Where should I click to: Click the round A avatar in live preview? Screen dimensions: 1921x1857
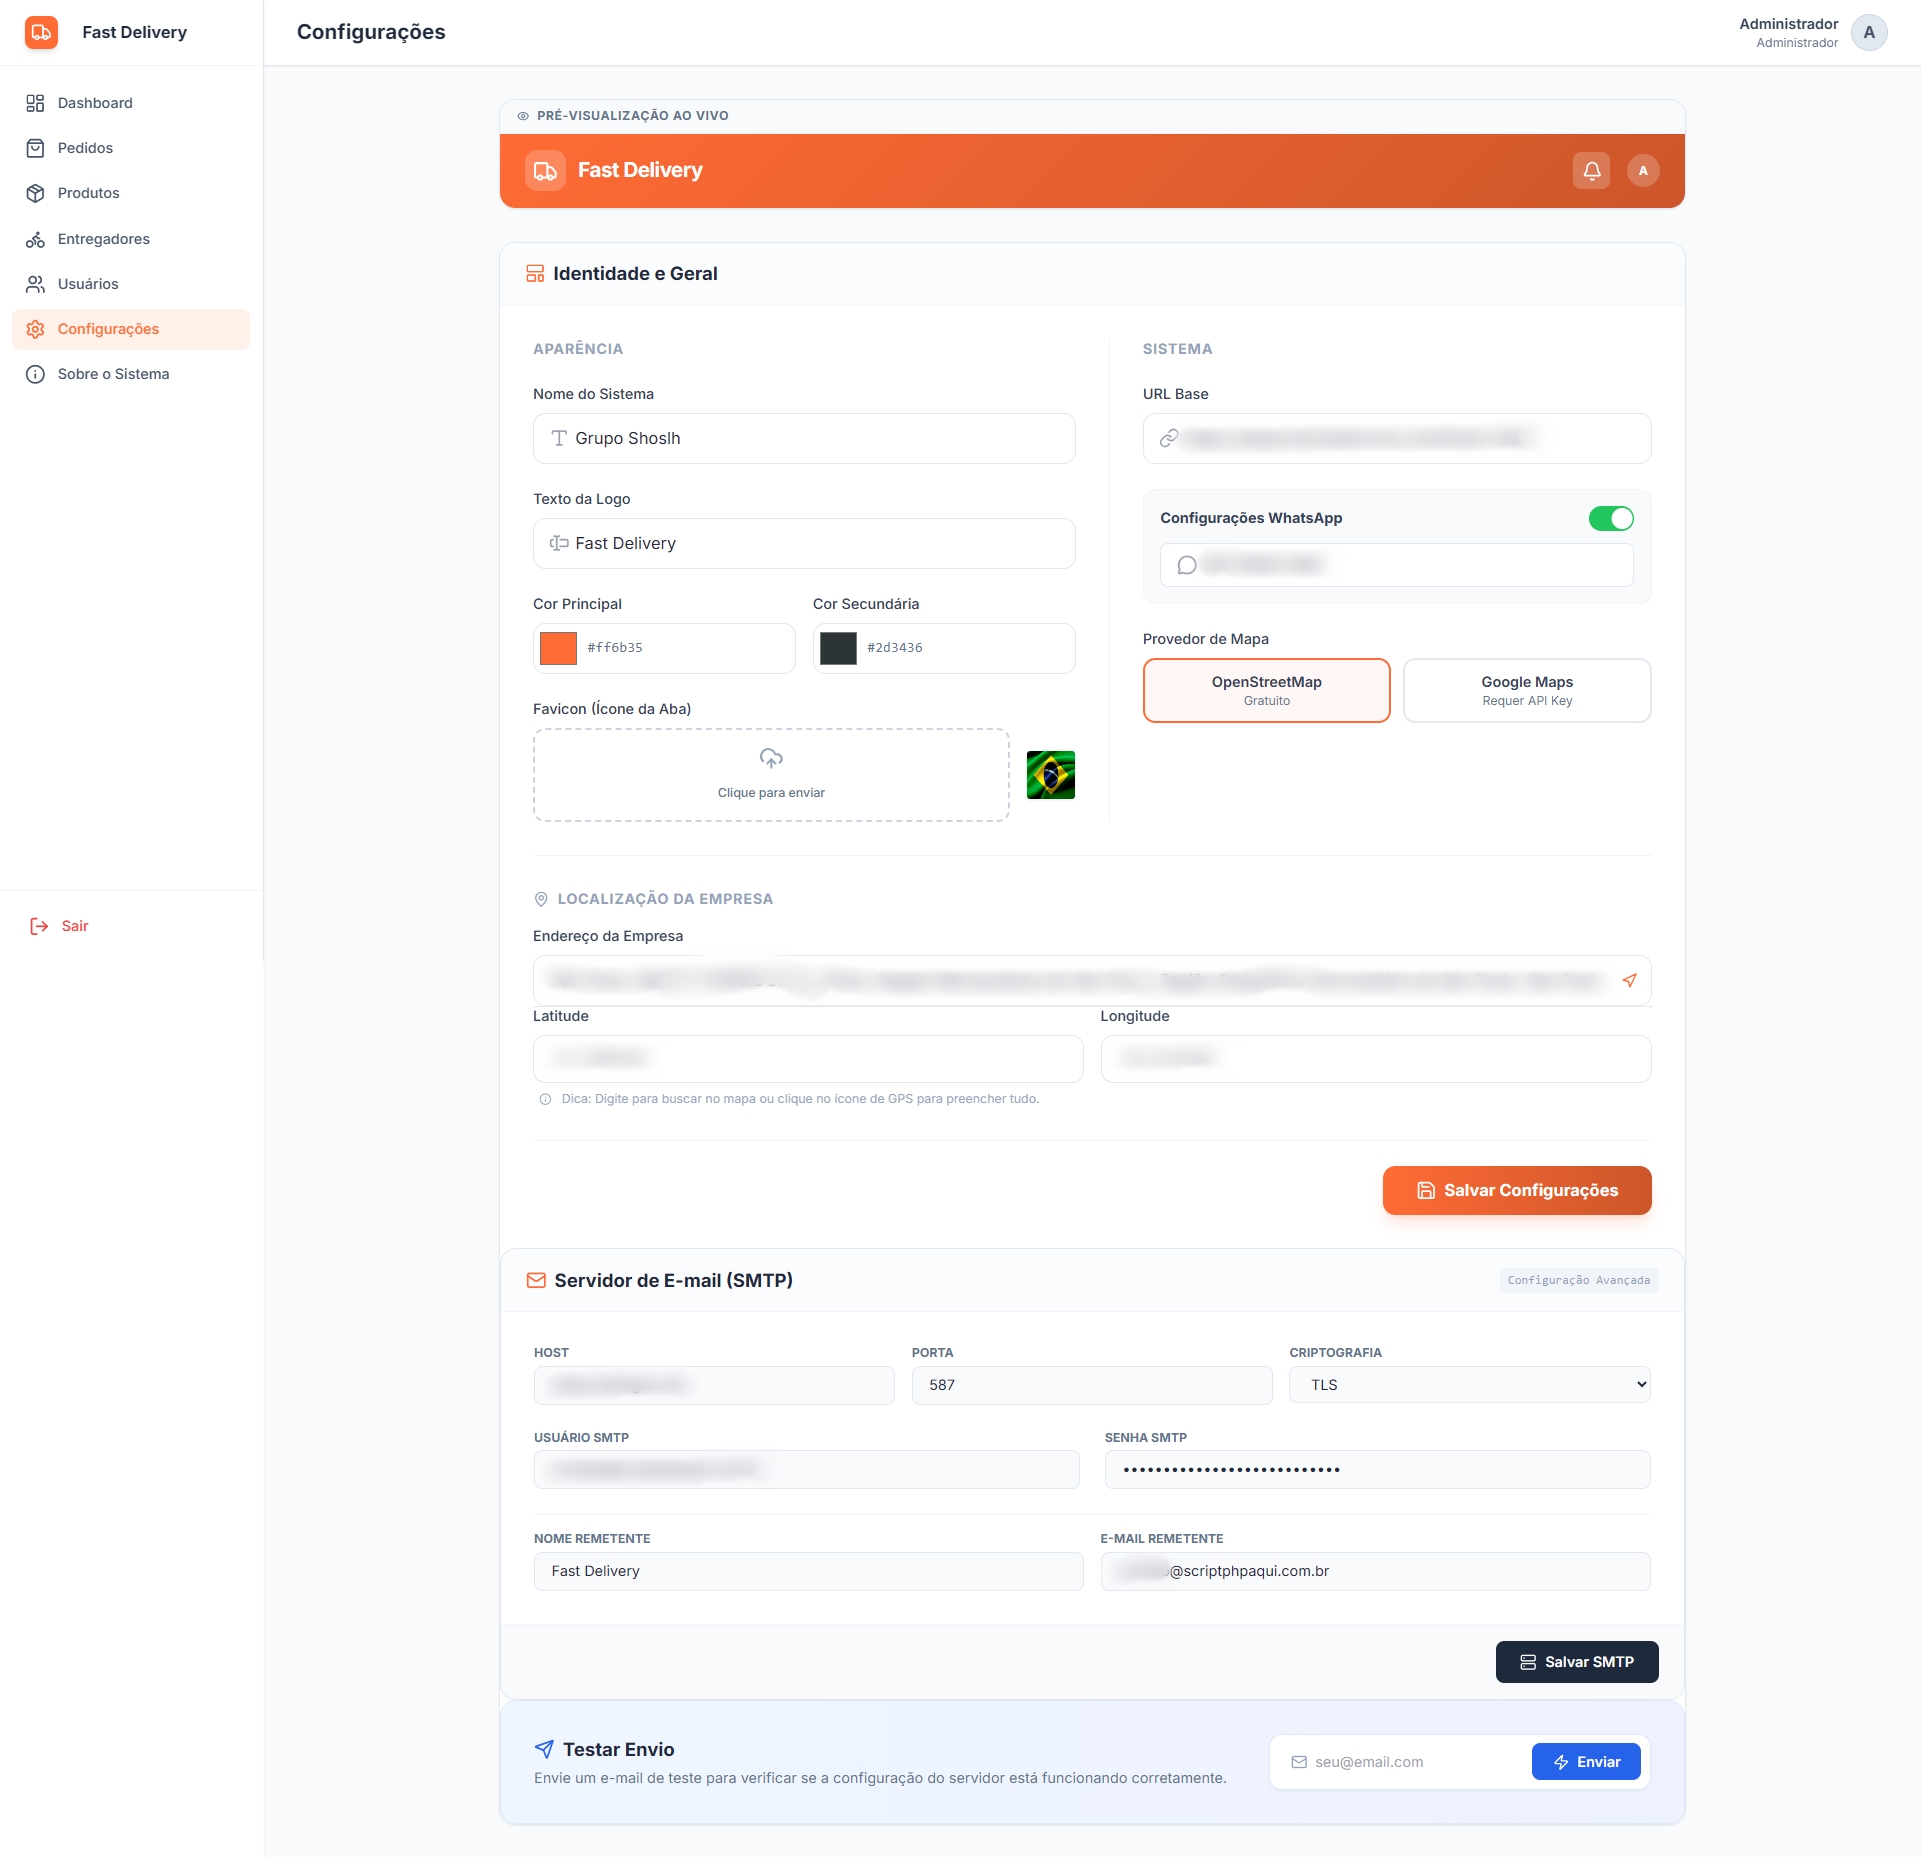coord(1642,170)
